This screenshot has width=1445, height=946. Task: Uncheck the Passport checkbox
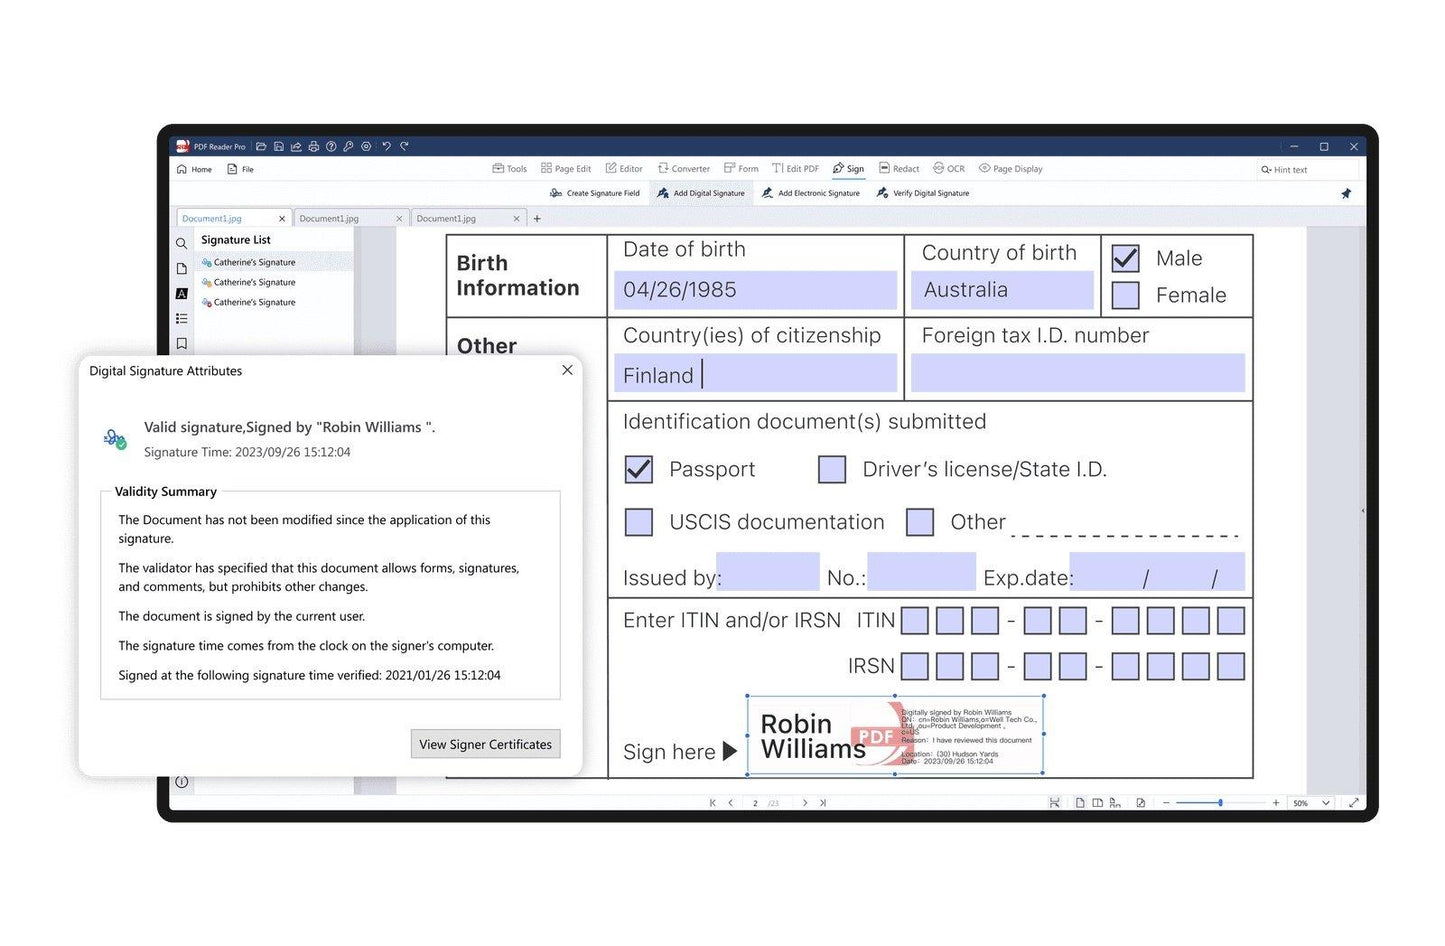[638, 469]
